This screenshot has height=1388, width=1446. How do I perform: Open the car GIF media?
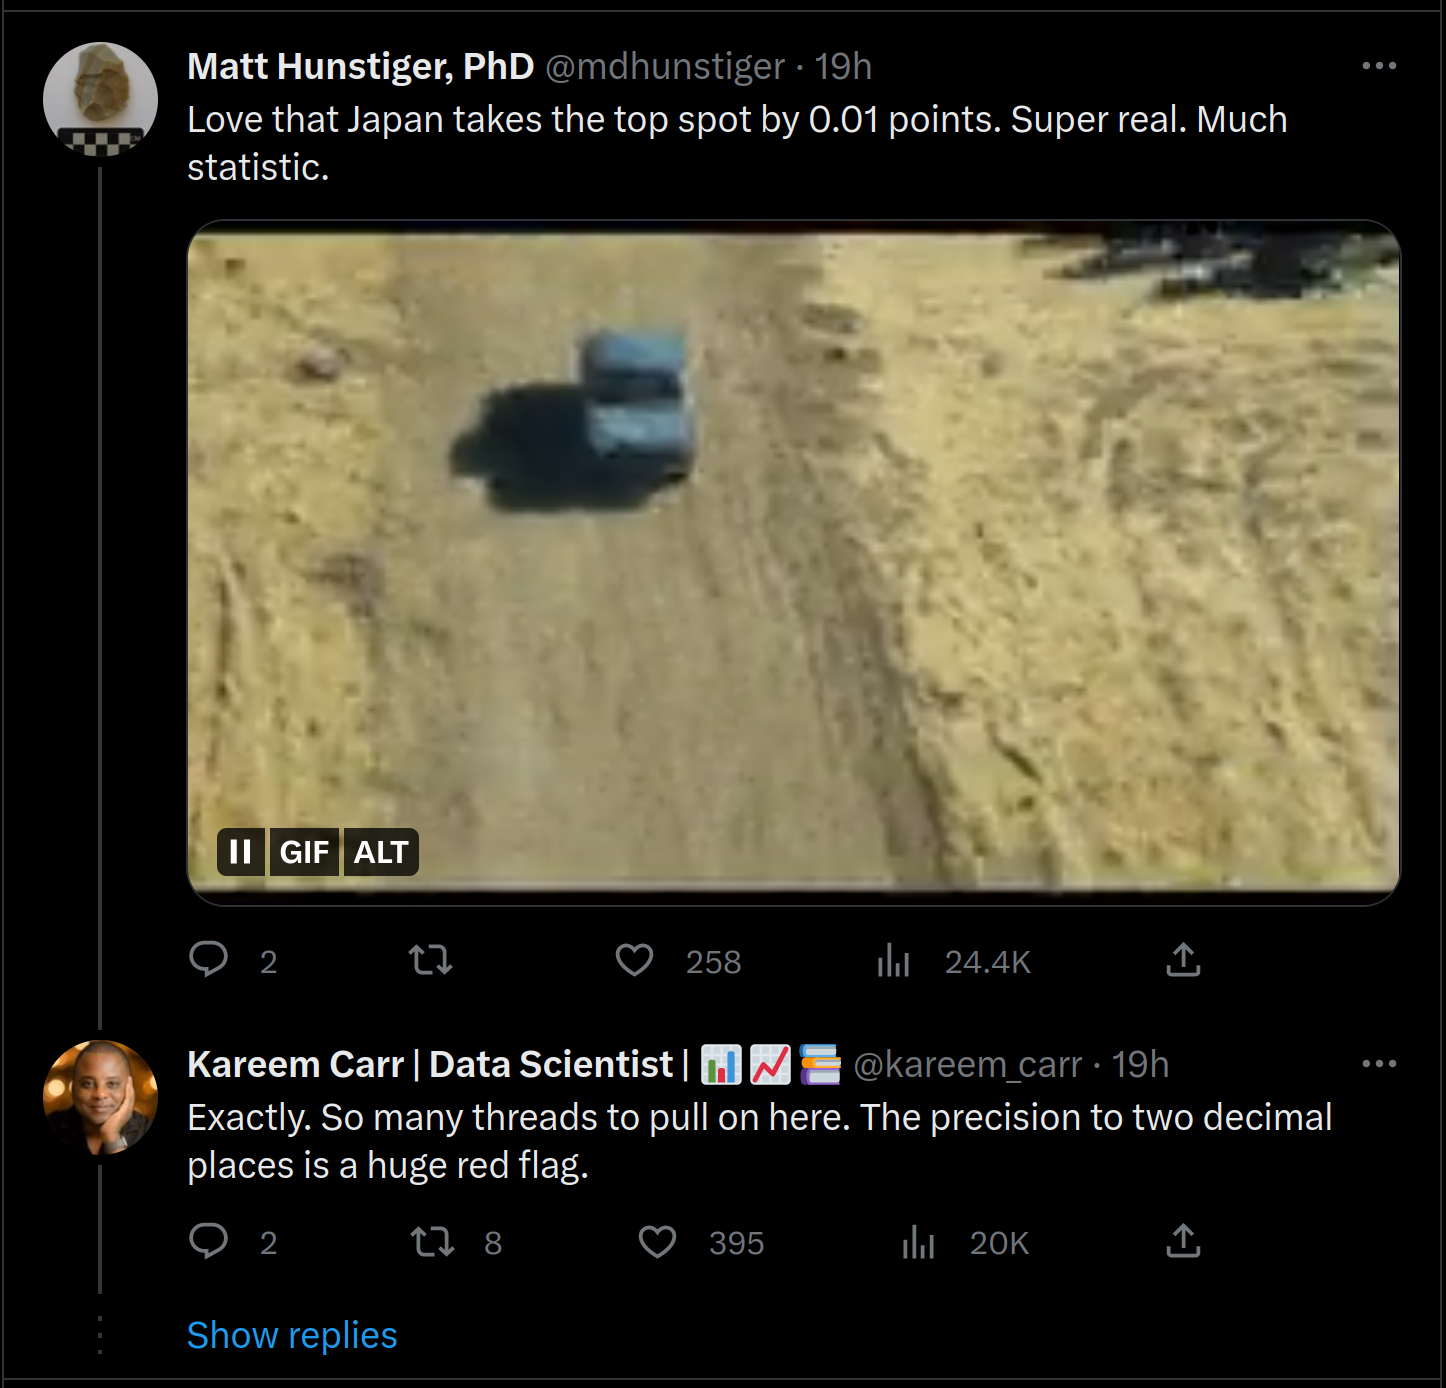point(793,562)
